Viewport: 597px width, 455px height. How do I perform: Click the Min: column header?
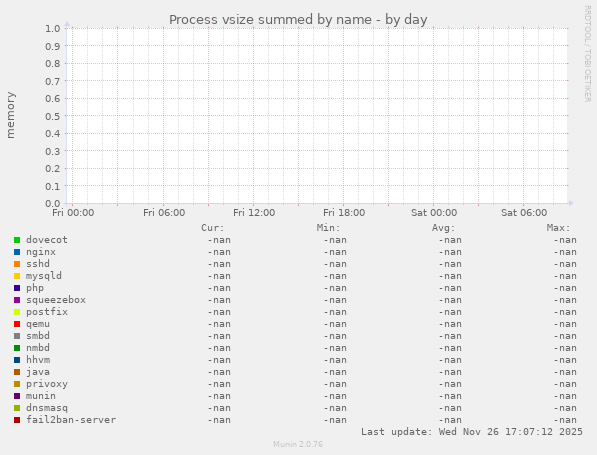(x=328, y=228)
